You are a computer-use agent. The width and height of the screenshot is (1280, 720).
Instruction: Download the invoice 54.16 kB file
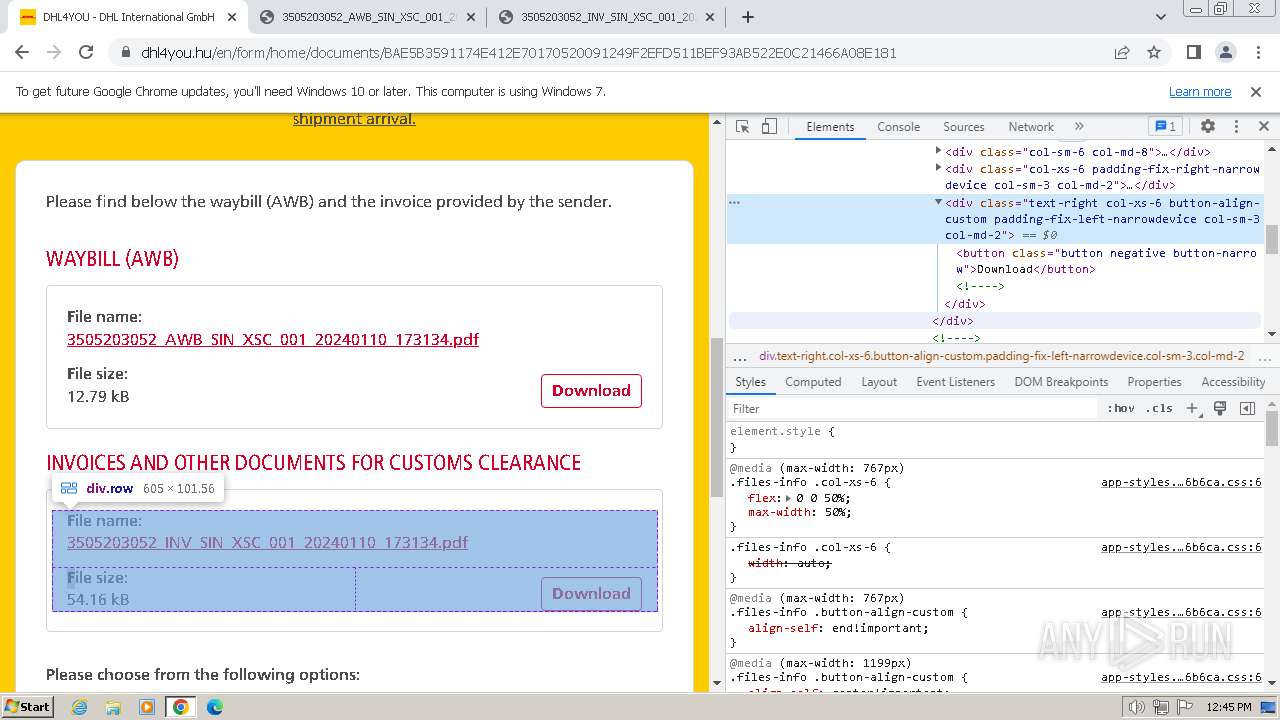[x=591, y=593]
